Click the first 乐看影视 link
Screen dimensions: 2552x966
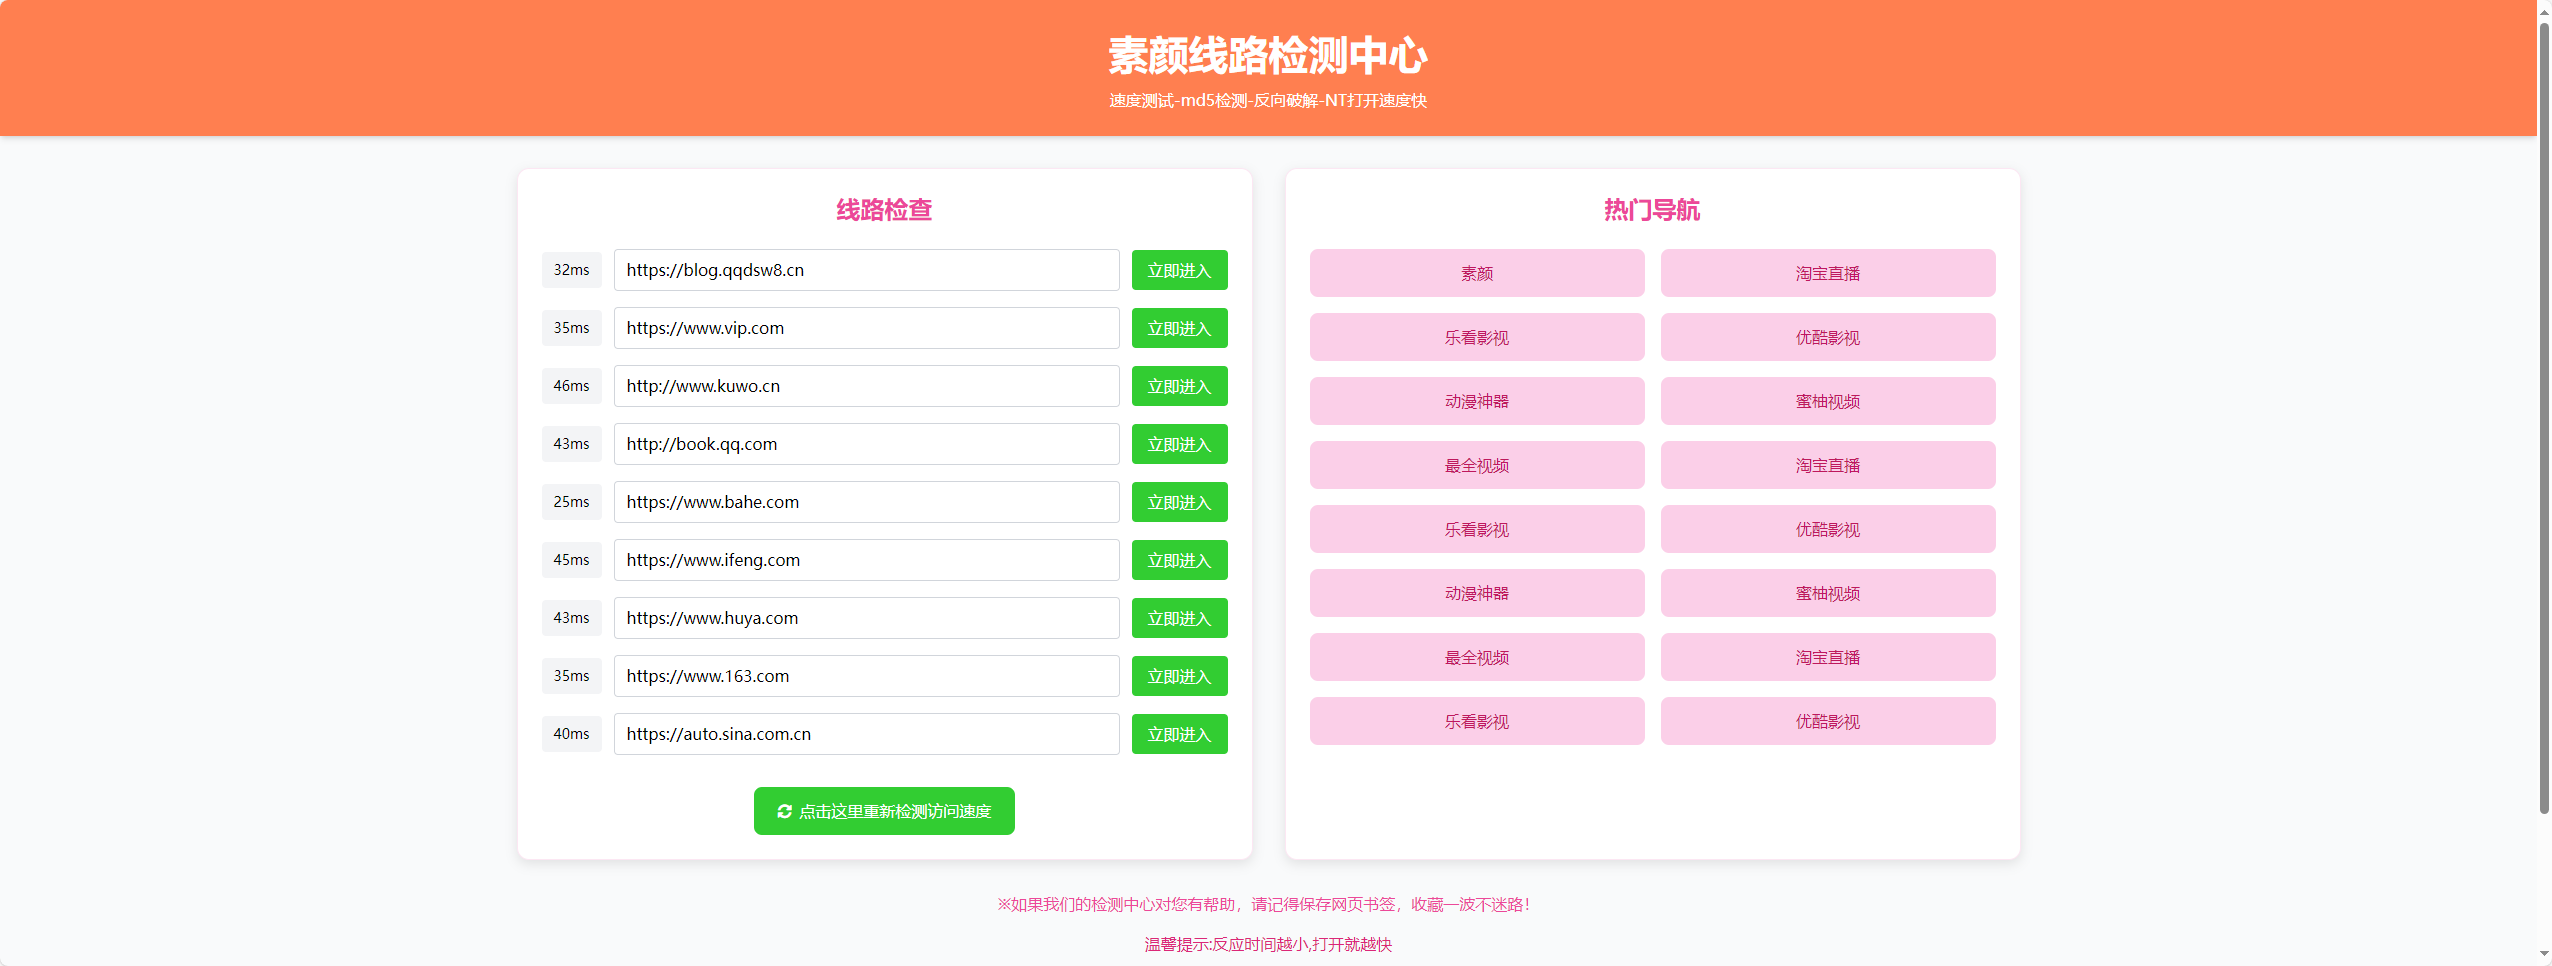click(x=1476, y=337)
